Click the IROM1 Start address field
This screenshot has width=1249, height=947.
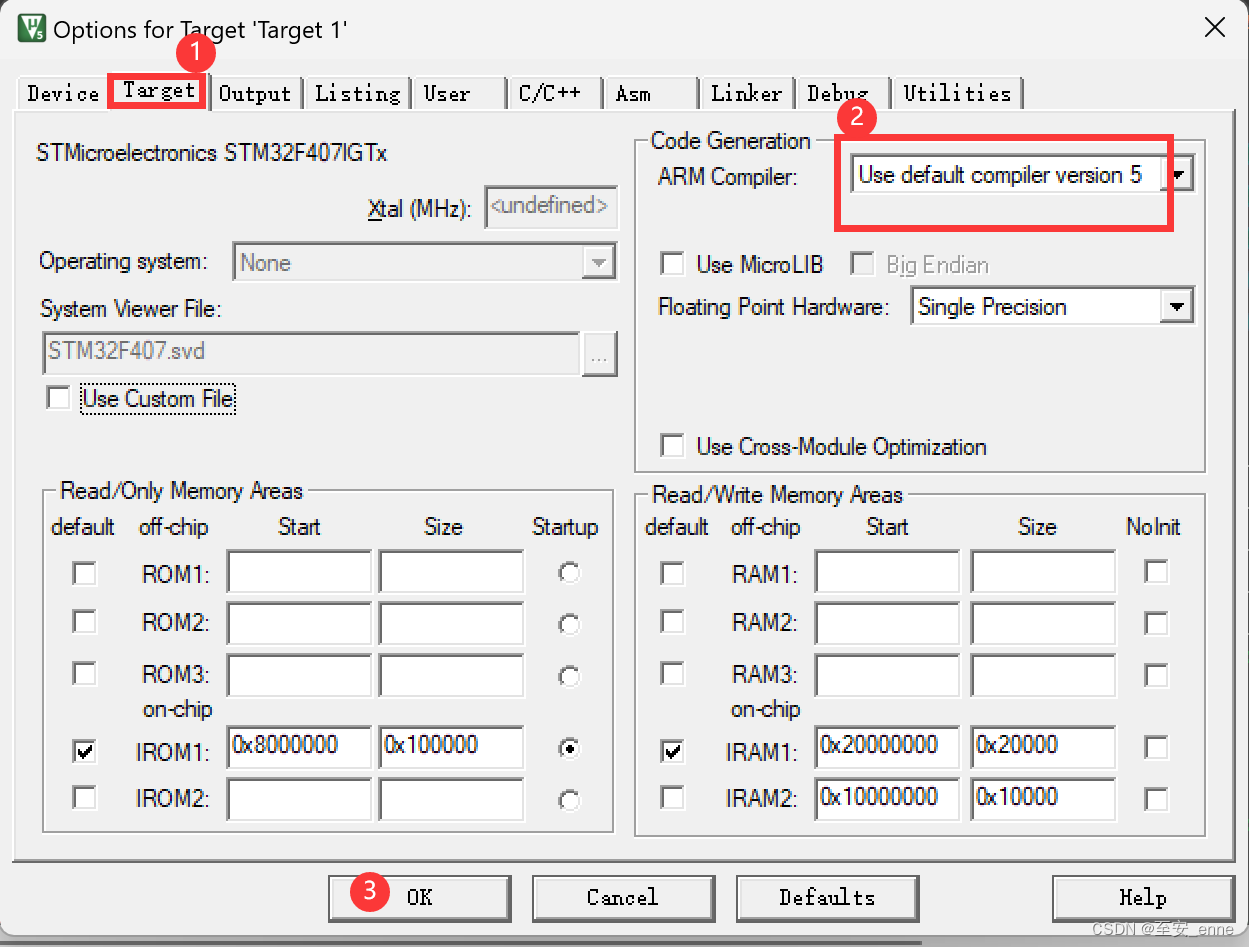pyautogui.click(x=298, y=747)
